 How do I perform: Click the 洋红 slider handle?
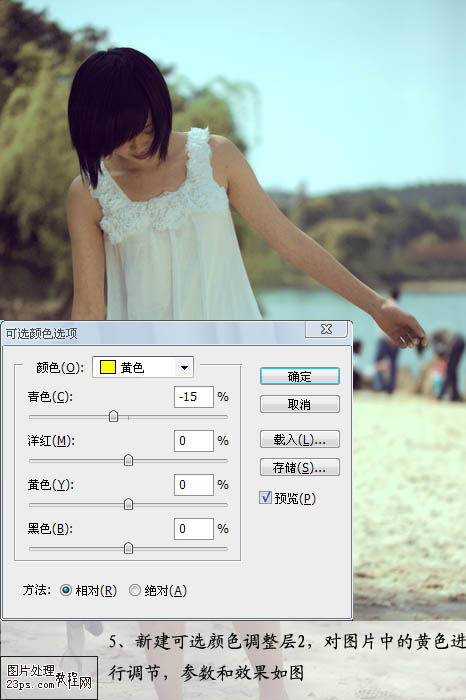pyautogui.click(x=128, y=460)
